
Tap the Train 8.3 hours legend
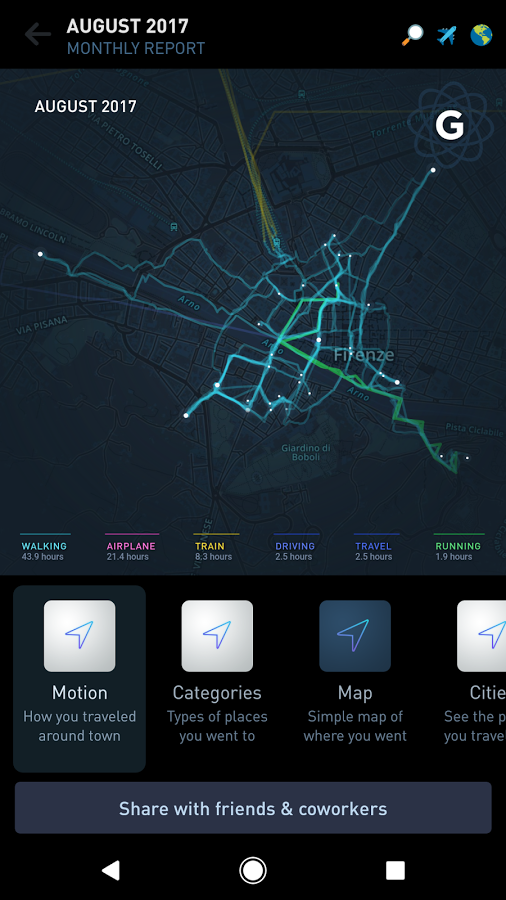[215, 548]
